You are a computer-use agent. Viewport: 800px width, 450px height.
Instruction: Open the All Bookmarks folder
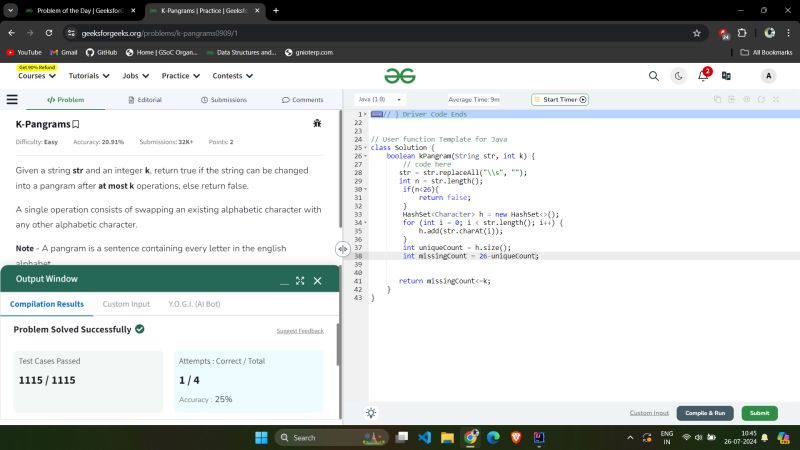click(x=766, y=52)
